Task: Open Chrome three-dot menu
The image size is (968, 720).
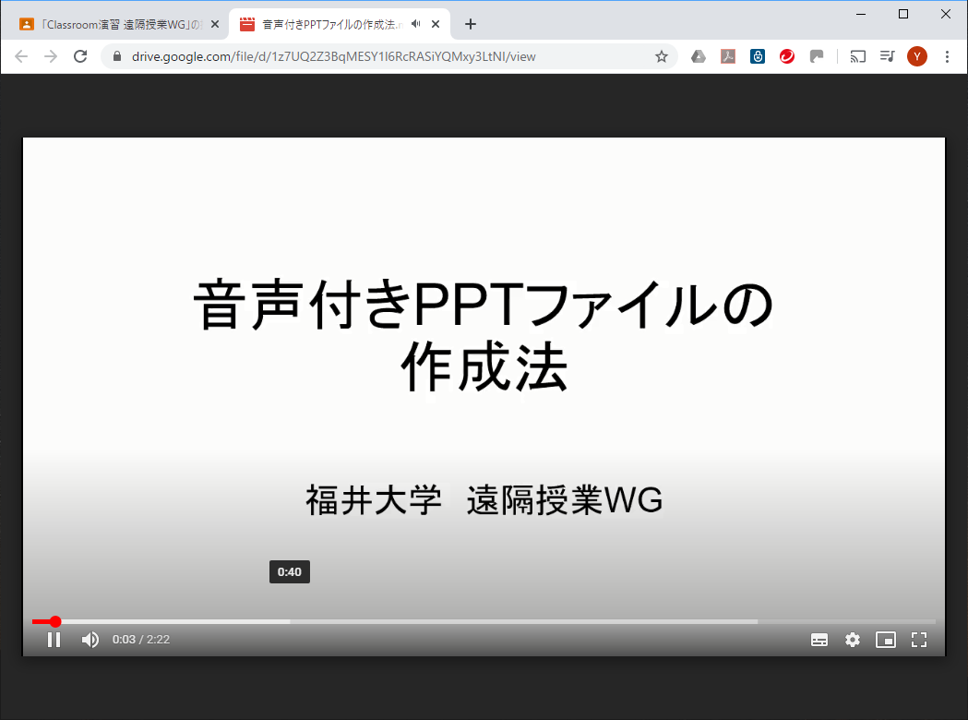Action: [947, 57]
